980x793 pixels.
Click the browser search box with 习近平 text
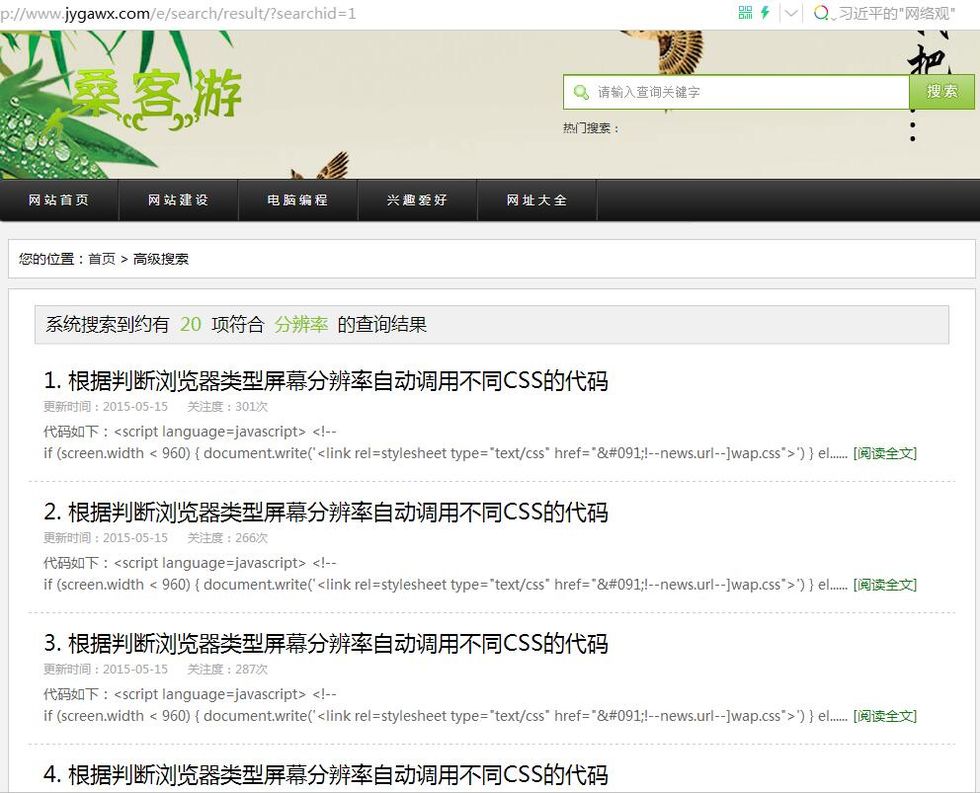pyautogui.click(x=897, y=13)
